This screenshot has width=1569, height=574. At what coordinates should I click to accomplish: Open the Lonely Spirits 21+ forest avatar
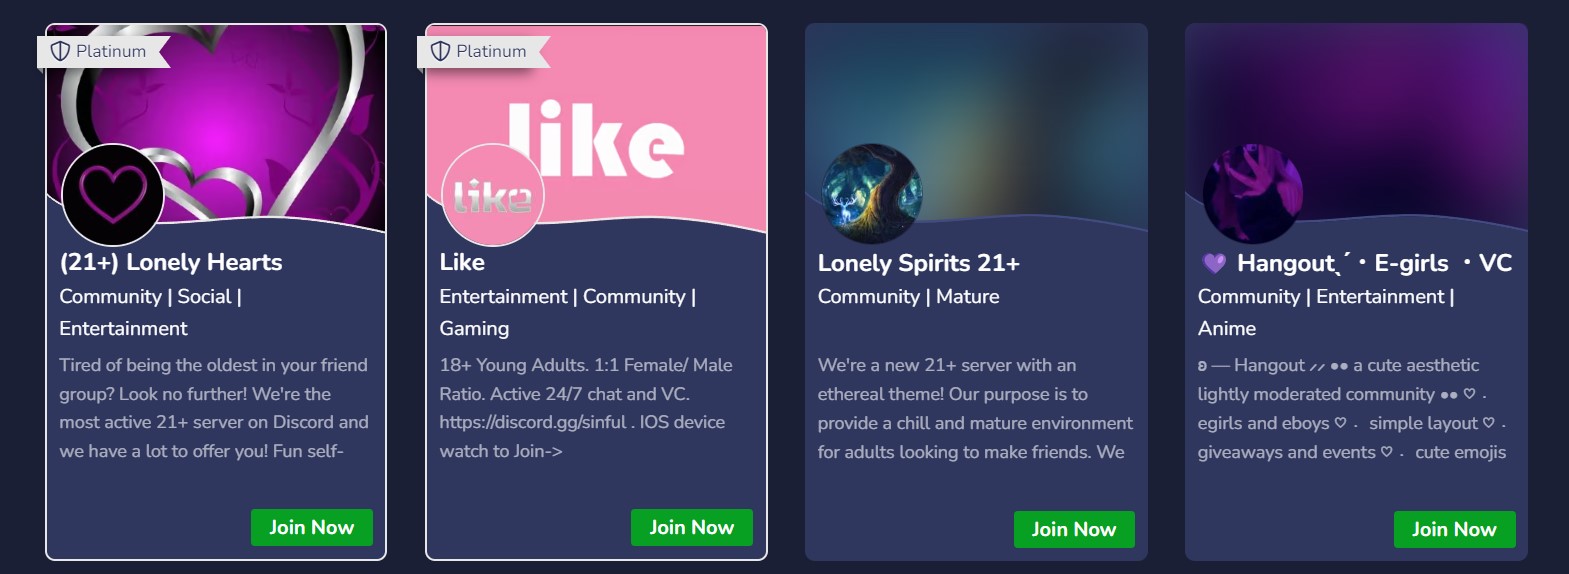(872, 194)
